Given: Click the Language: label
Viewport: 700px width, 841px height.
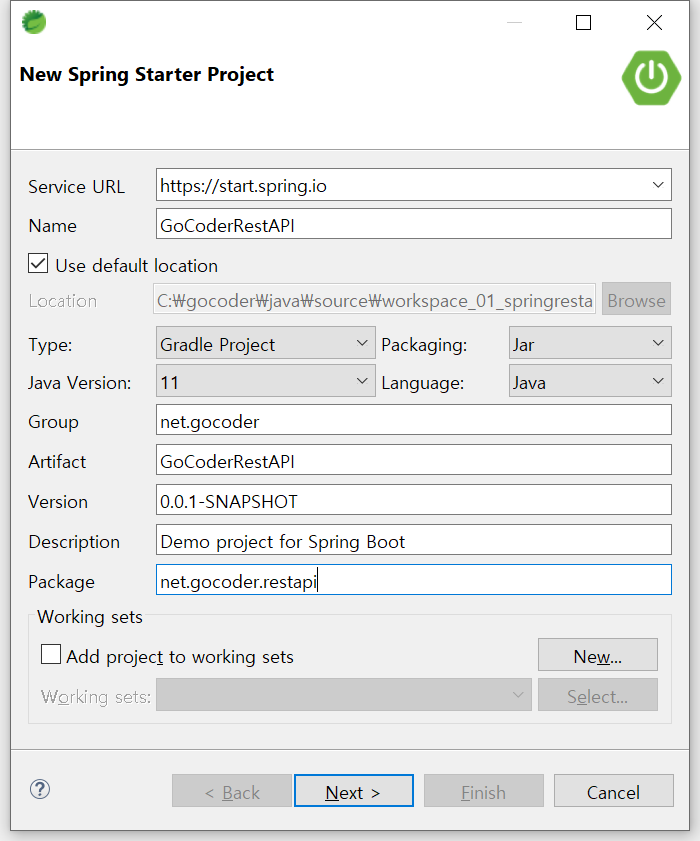Looking at the screenshot, I should tap(423, 383).
